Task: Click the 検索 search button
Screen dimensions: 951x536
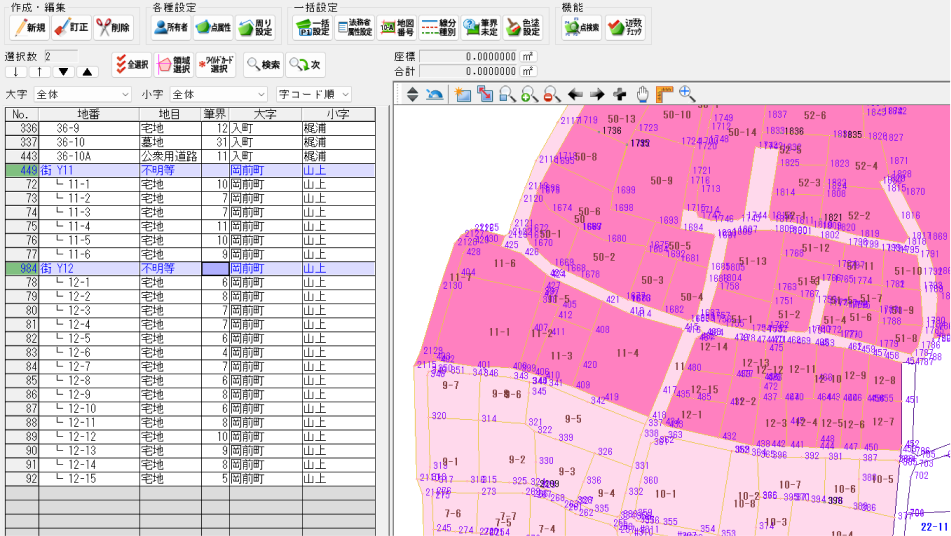Action: pos(262,64)
